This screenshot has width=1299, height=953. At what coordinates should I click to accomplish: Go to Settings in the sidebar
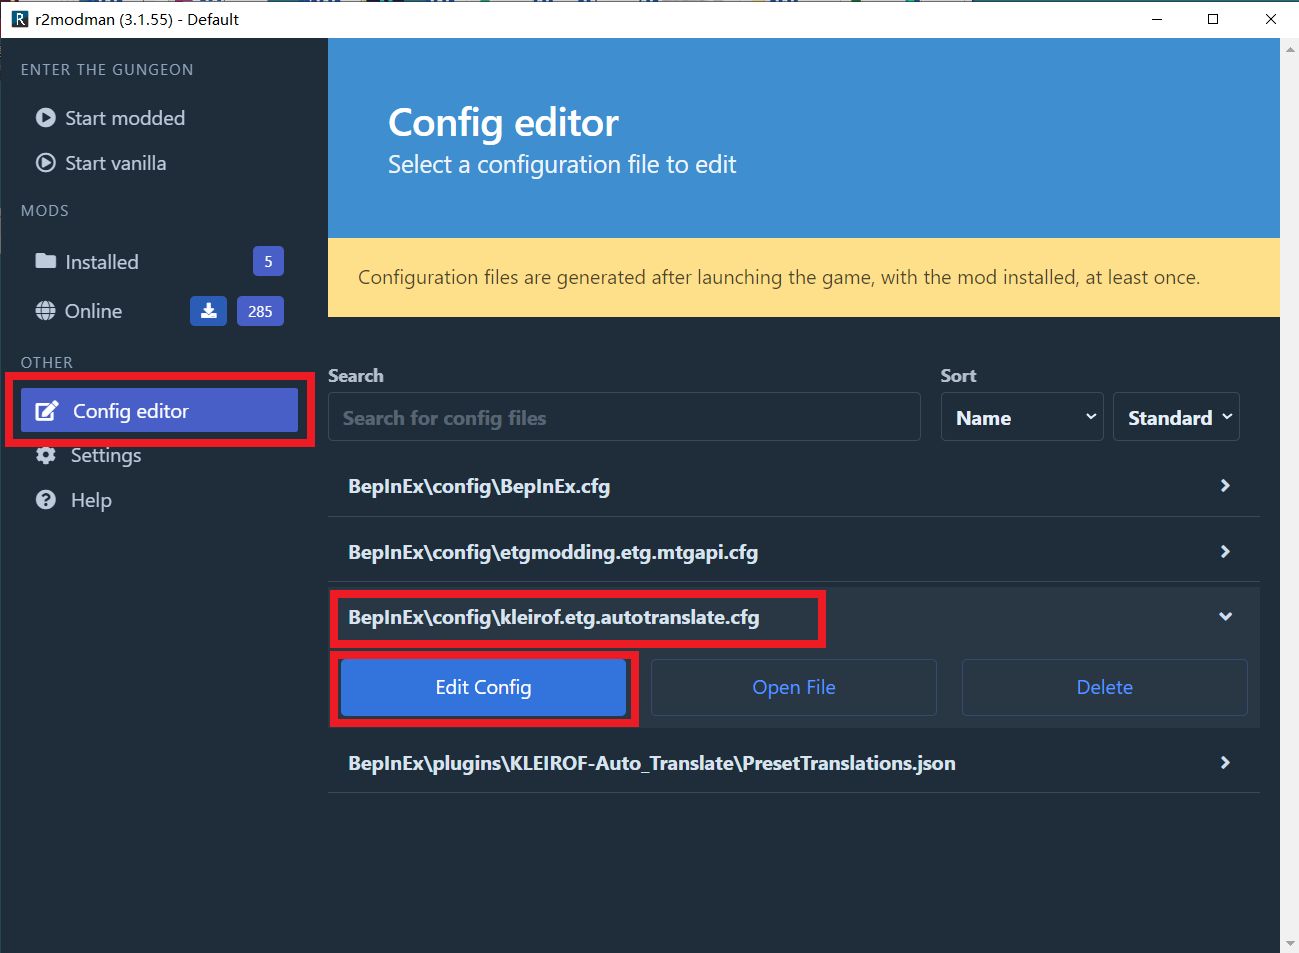pyautogui.click(x=106, y=455)
